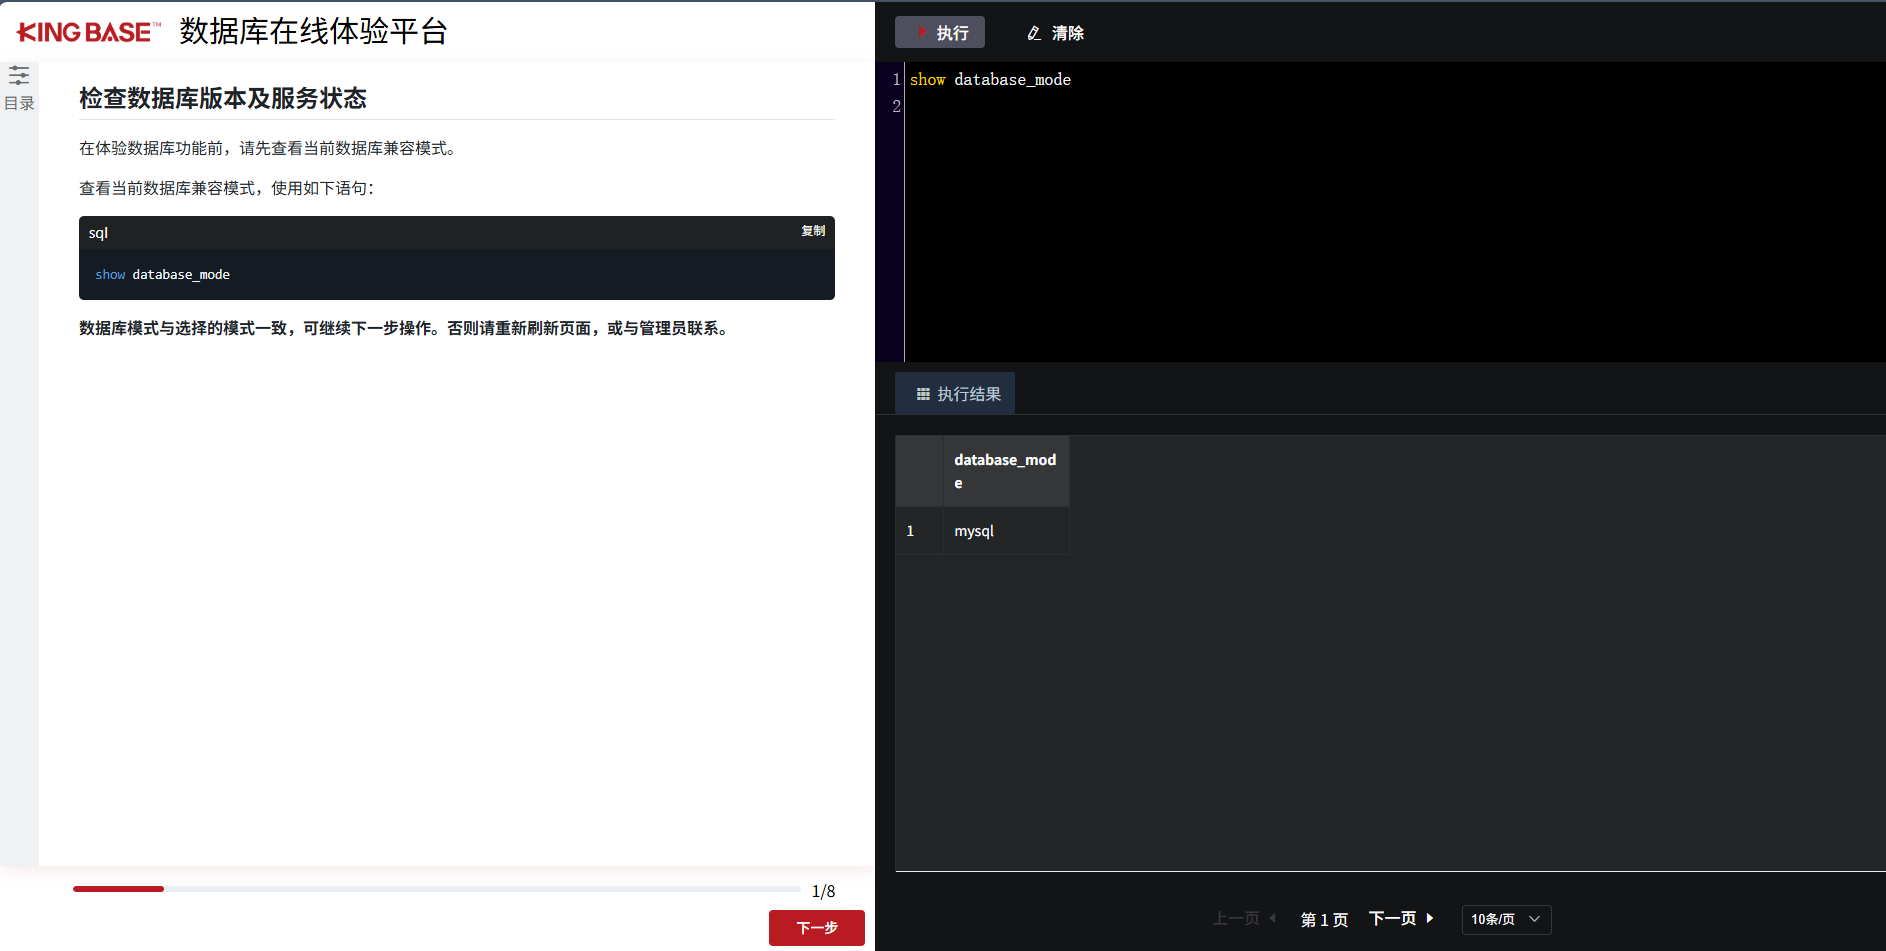1886x951 pixels.
Task: Click line 2 in the SQL editor
Action: point(1000,106)
